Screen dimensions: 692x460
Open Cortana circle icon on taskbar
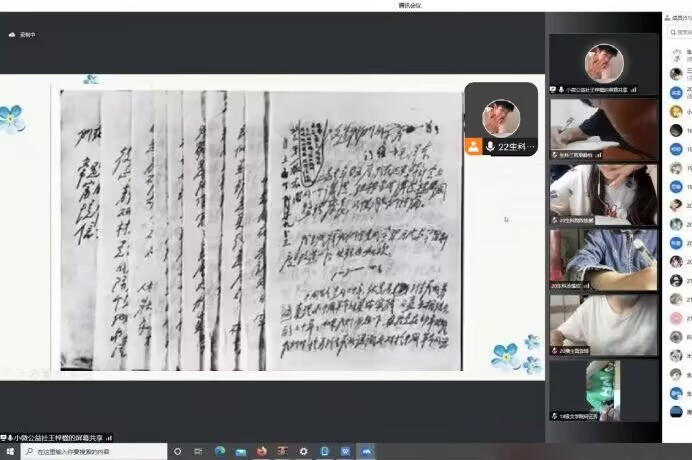pos(177,452)
